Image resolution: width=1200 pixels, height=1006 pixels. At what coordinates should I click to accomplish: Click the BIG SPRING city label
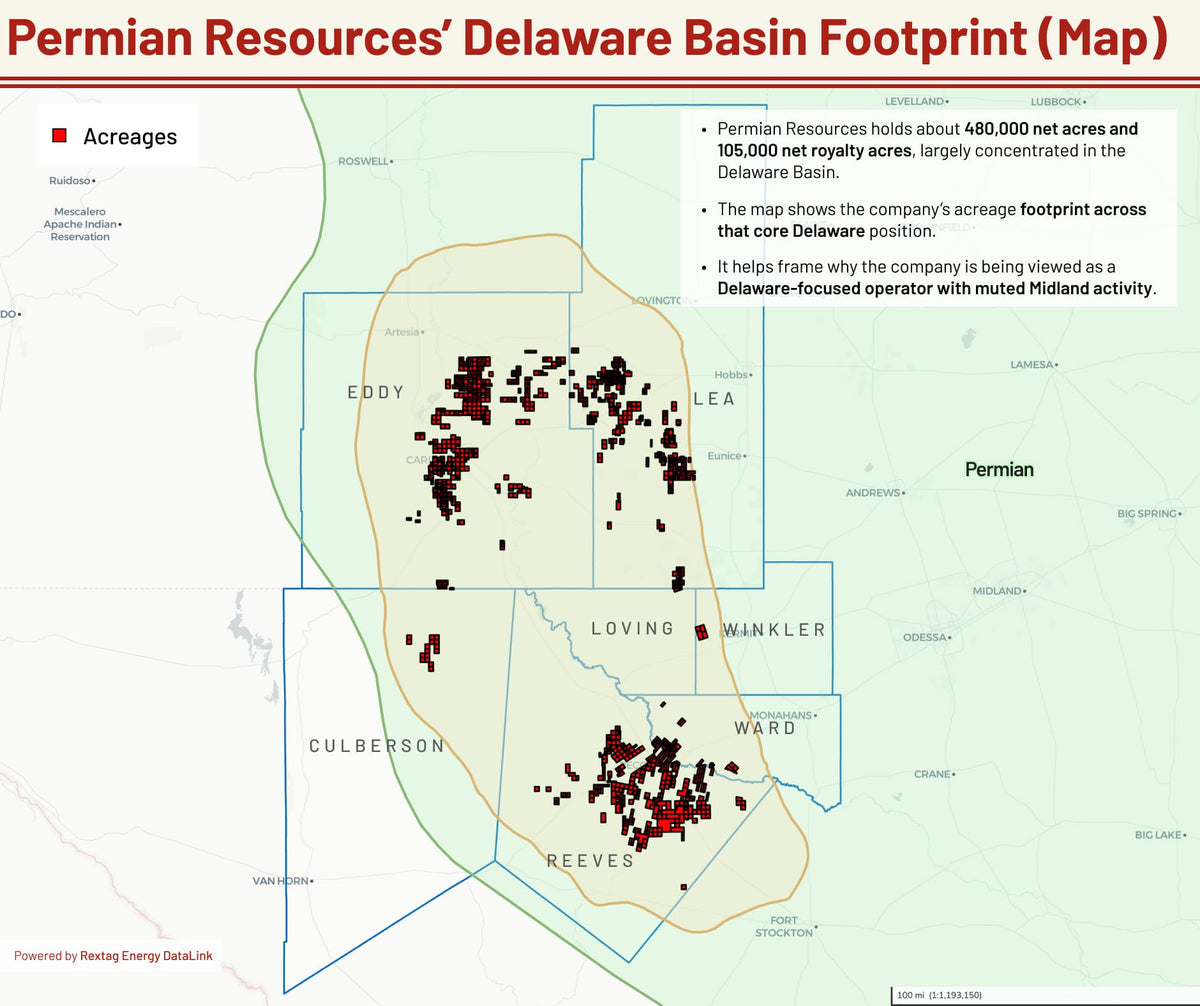click(x=1147, y=513)
